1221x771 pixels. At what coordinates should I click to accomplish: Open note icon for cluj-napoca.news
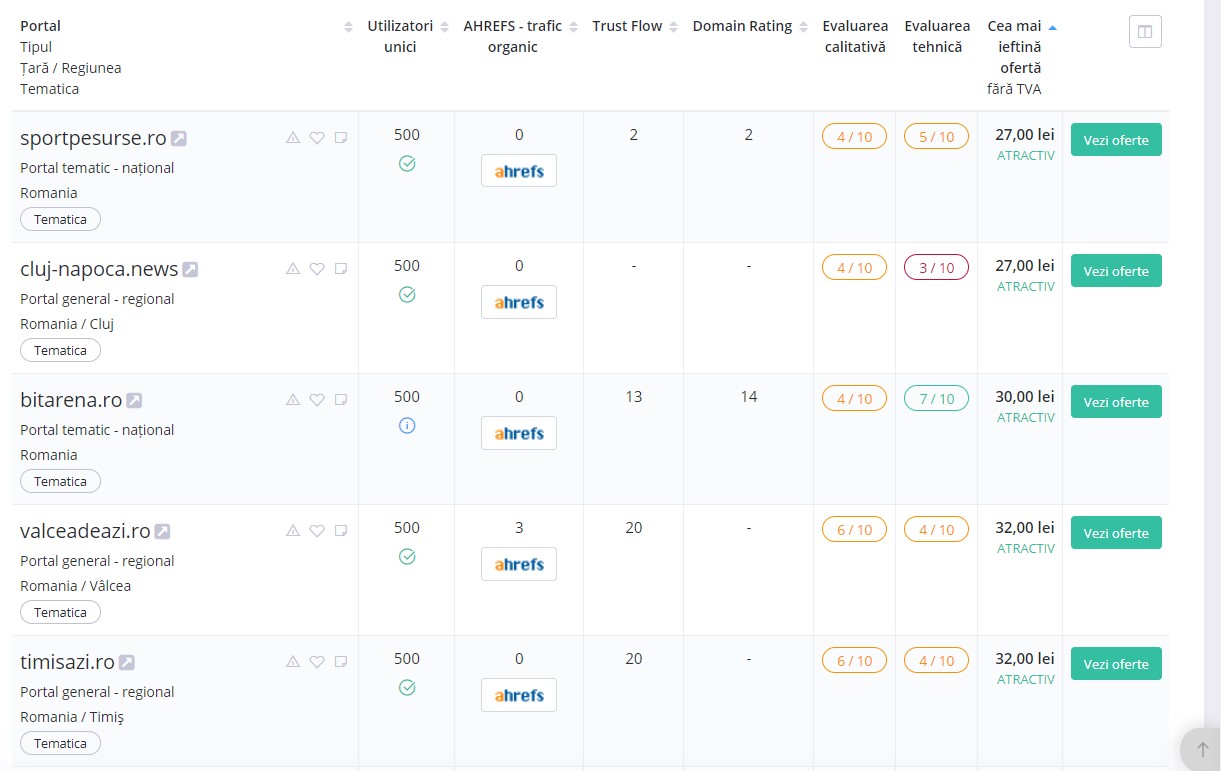click(341, 269)
